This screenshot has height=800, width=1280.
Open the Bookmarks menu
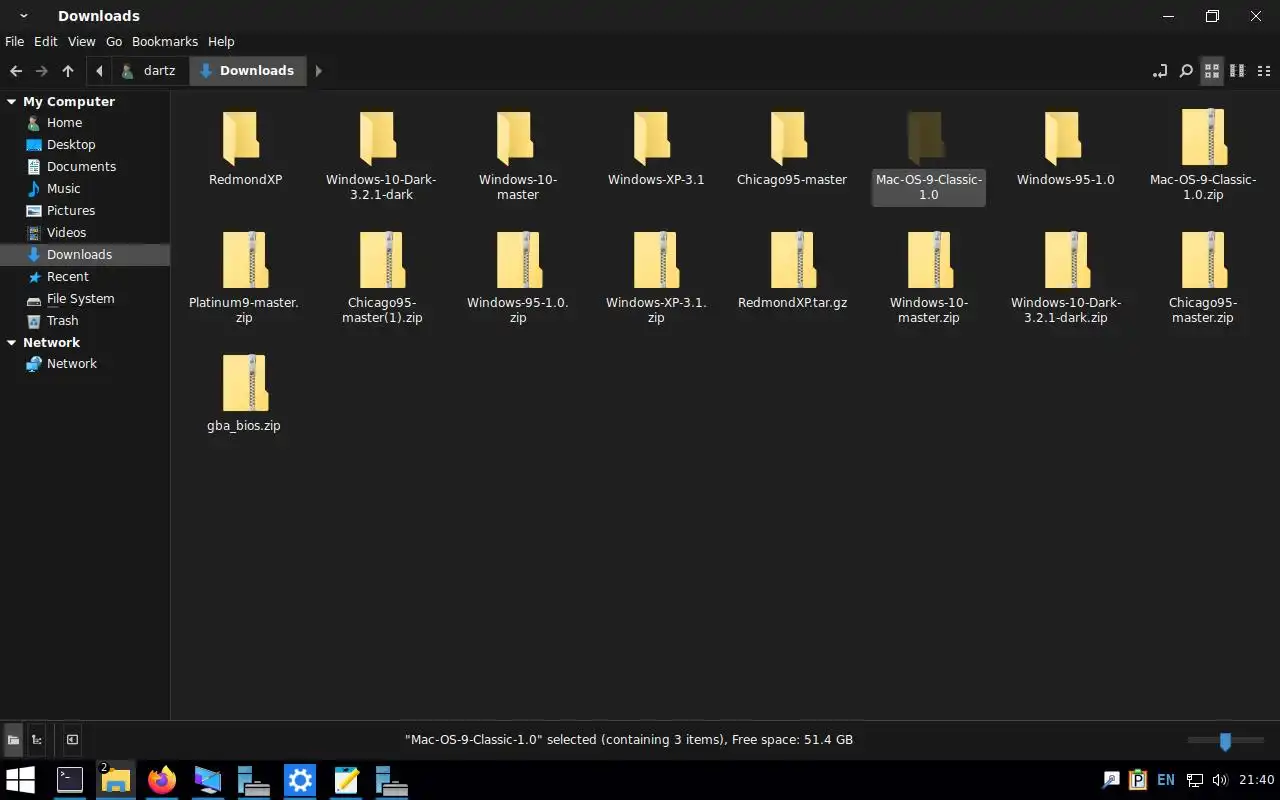[165, 42]
